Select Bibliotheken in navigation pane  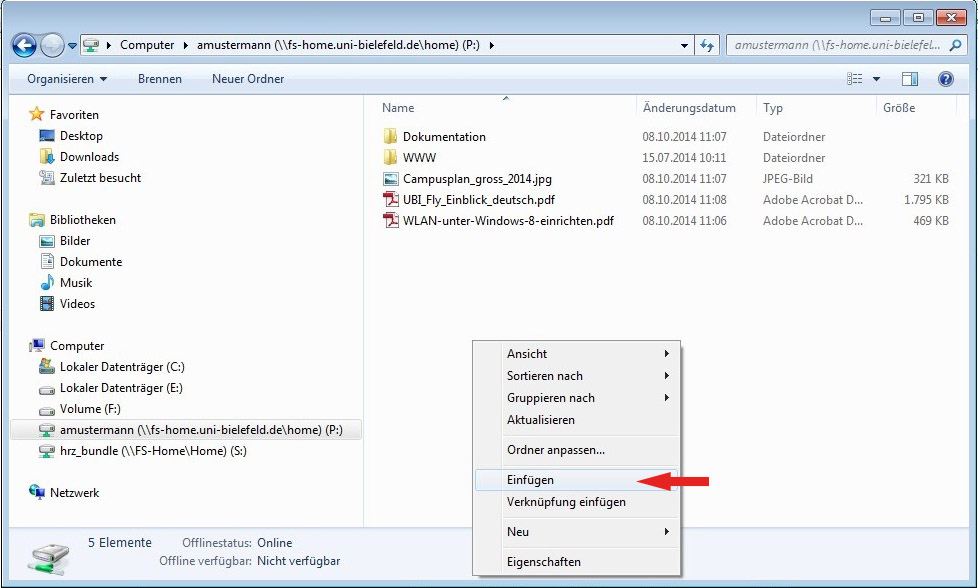pyautogui.click(x=82, y=220)
